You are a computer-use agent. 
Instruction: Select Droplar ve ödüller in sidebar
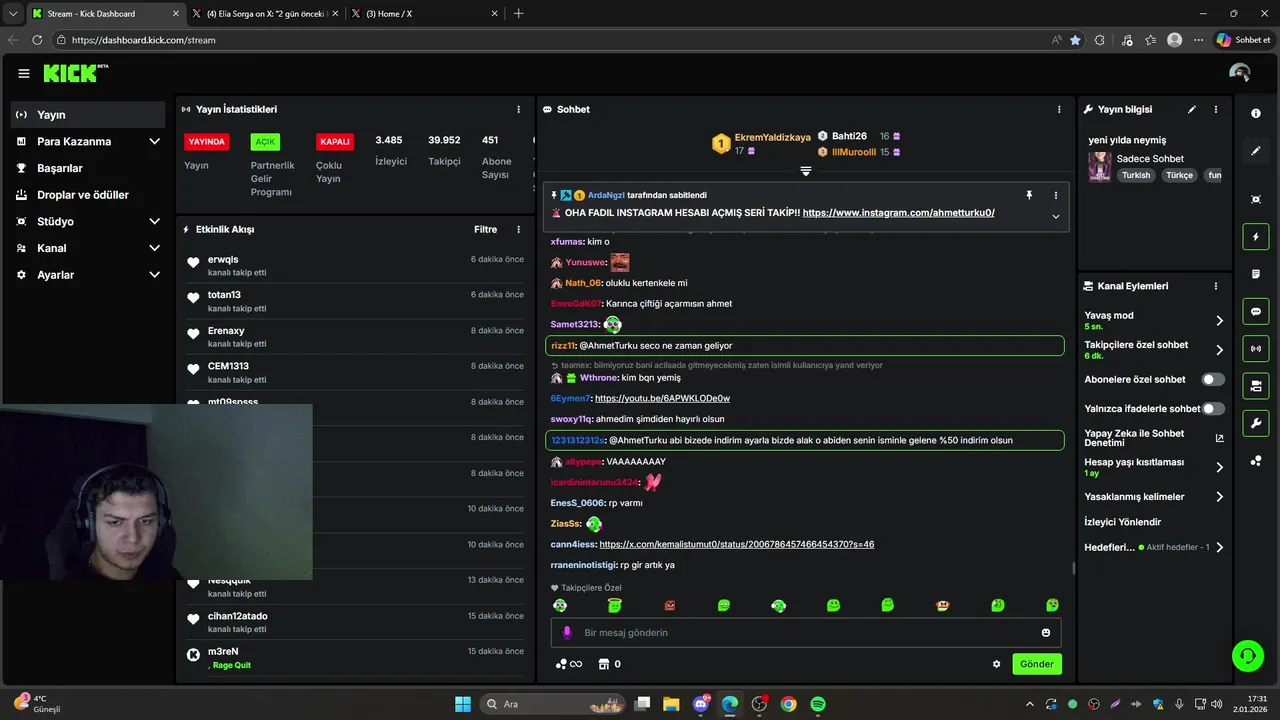88,195
